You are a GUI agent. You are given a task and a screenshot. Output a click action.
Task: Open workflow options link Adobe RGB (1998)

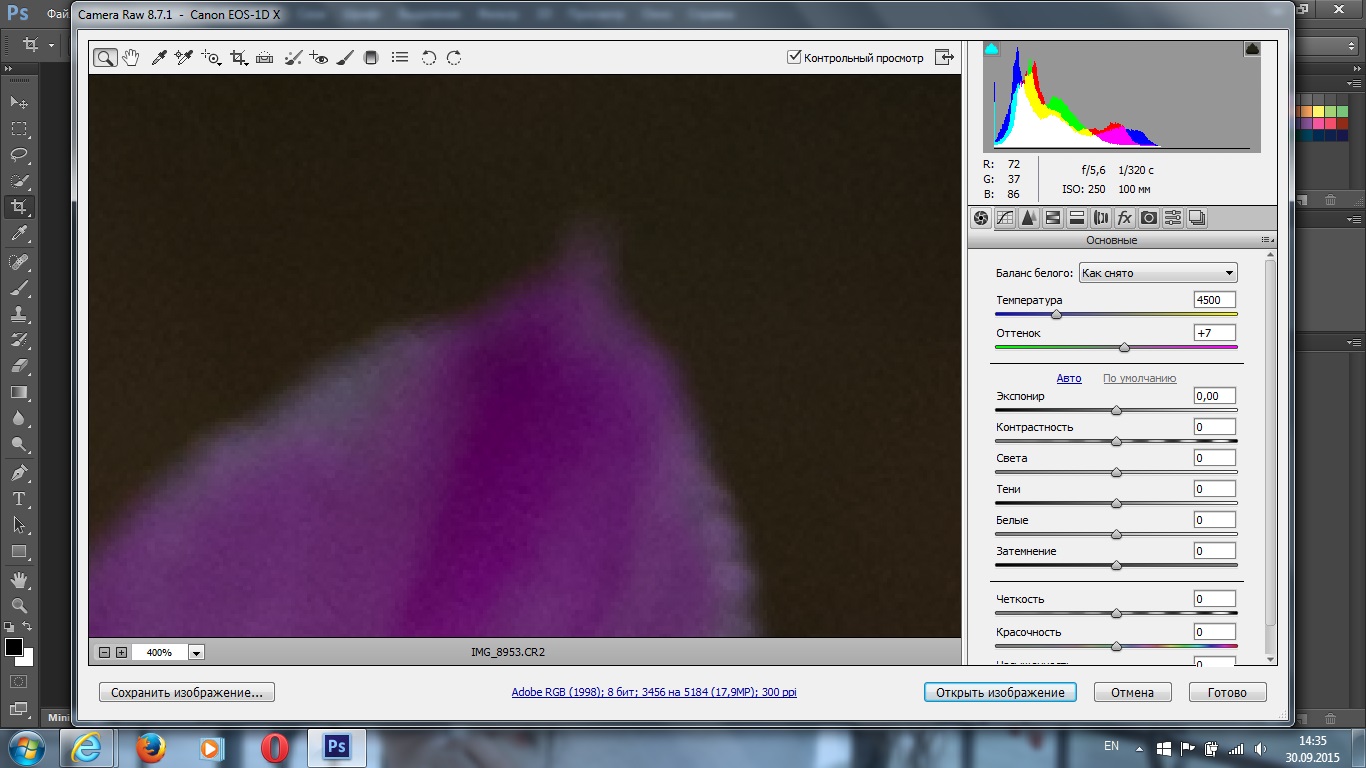point(654,692)
